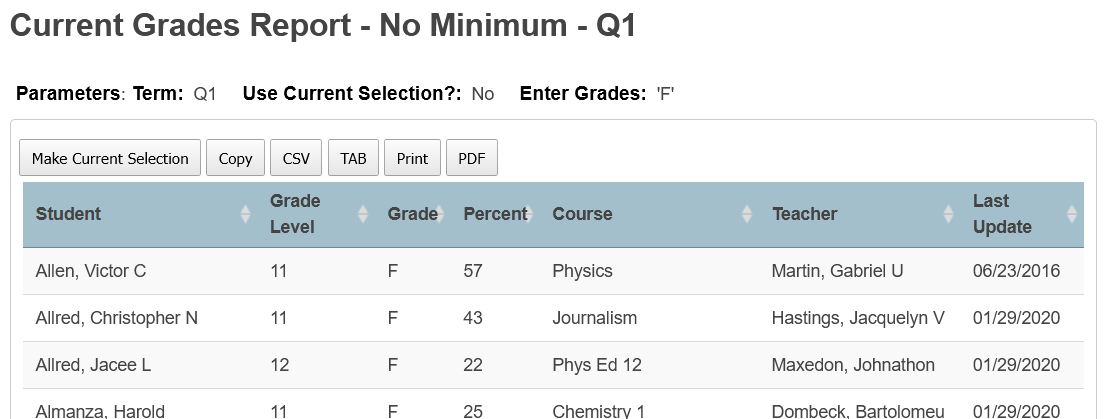Click the Course column sort arrows
Image resolution: width=1114 pixels, height=419 pixels.
(747, 214)
